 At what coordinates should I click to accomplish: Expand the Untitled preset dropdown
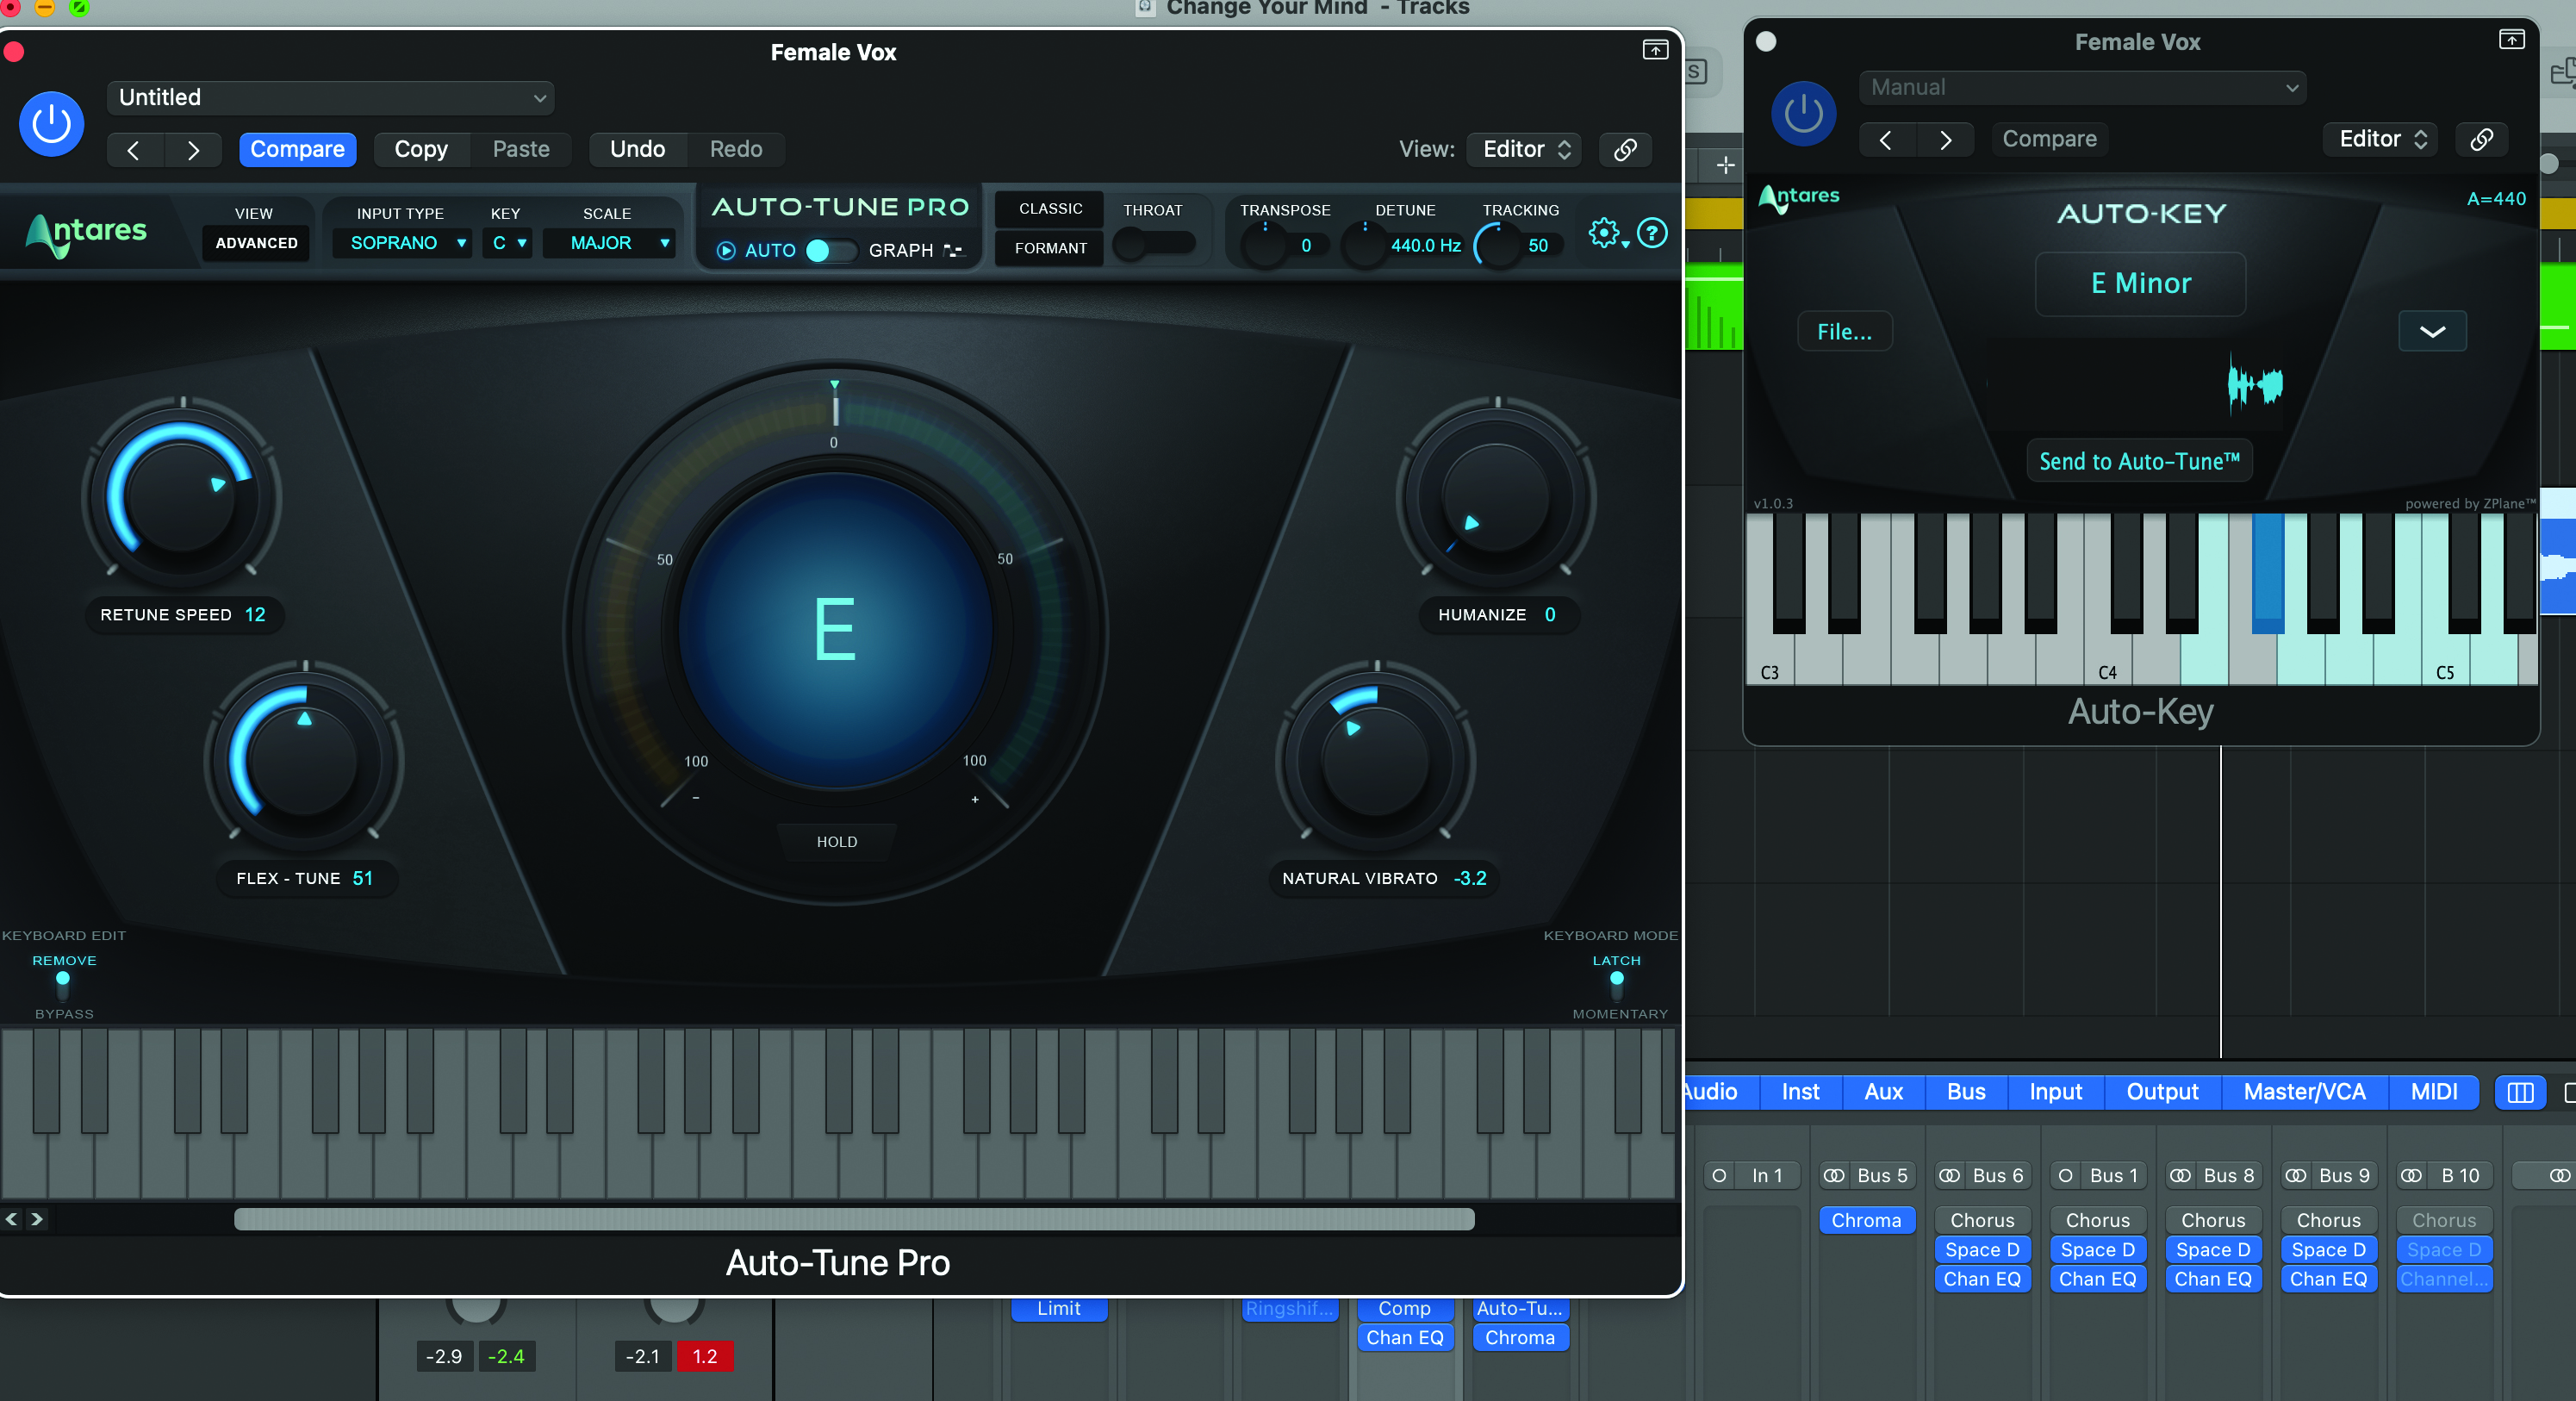tap(330, 98)
